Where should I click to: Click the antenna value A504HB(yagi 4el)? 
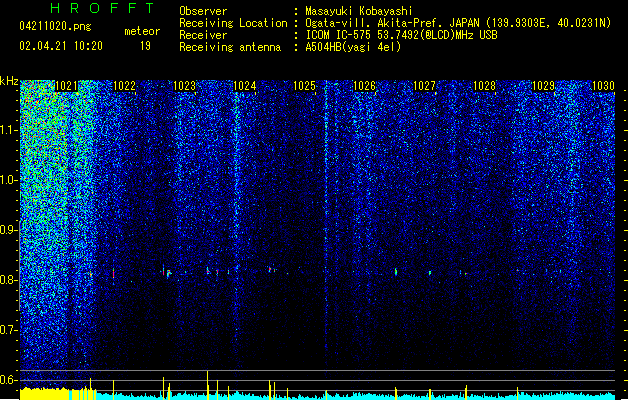[353, 47]
